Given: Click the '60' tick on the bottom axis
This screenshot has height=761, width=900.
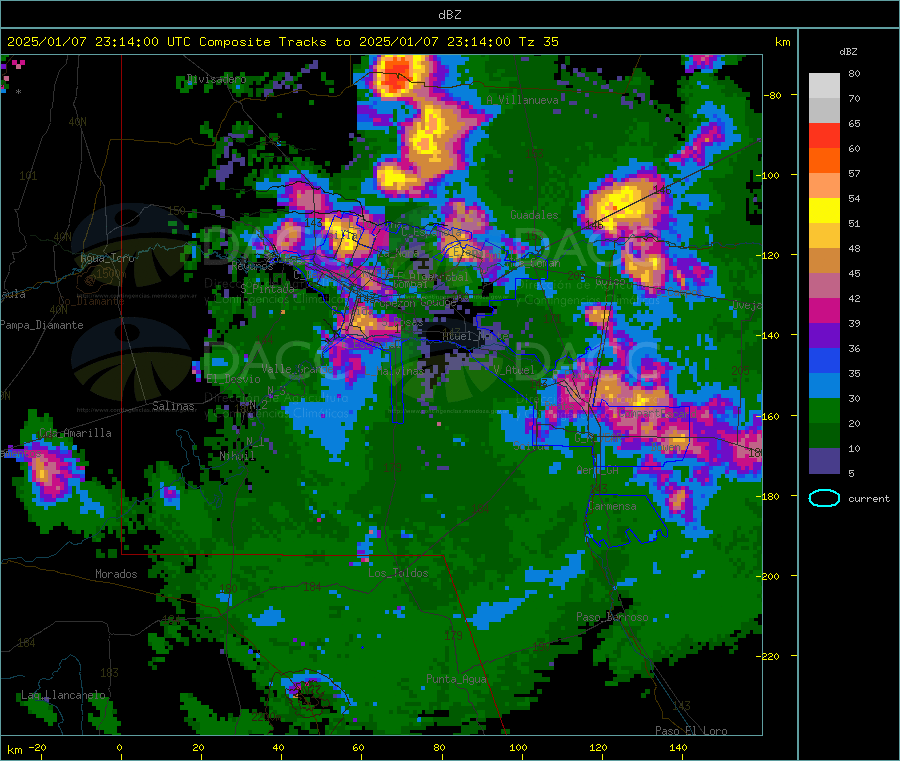Looking at the screenshot, I should pyautogui.click(x=358, y=747).
